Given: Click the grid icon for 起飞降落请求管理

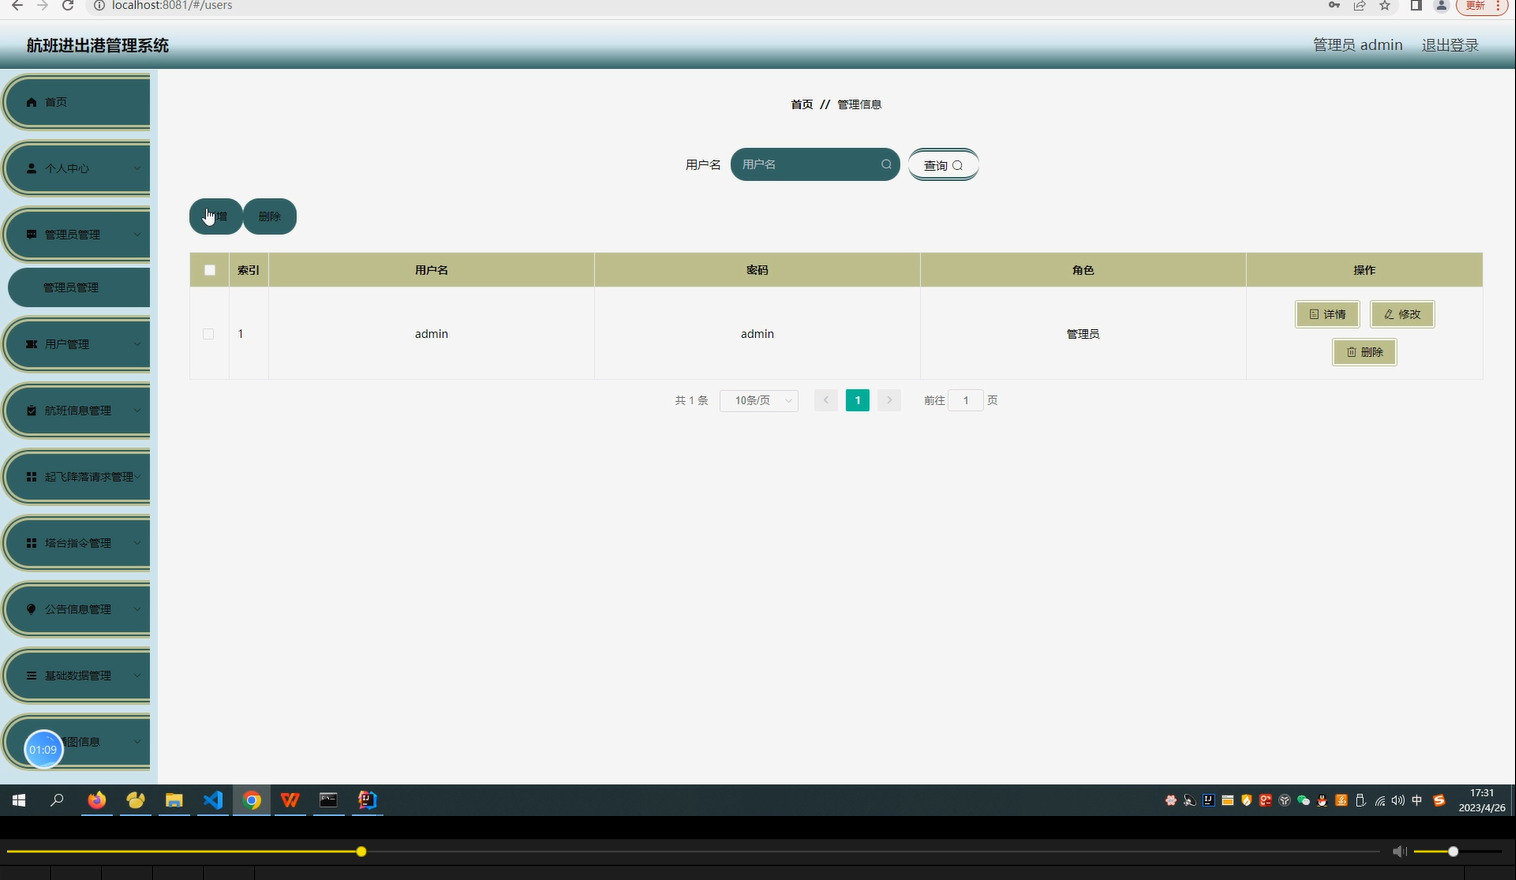Looking at the screenshot, I should click(x=31, y=477).
